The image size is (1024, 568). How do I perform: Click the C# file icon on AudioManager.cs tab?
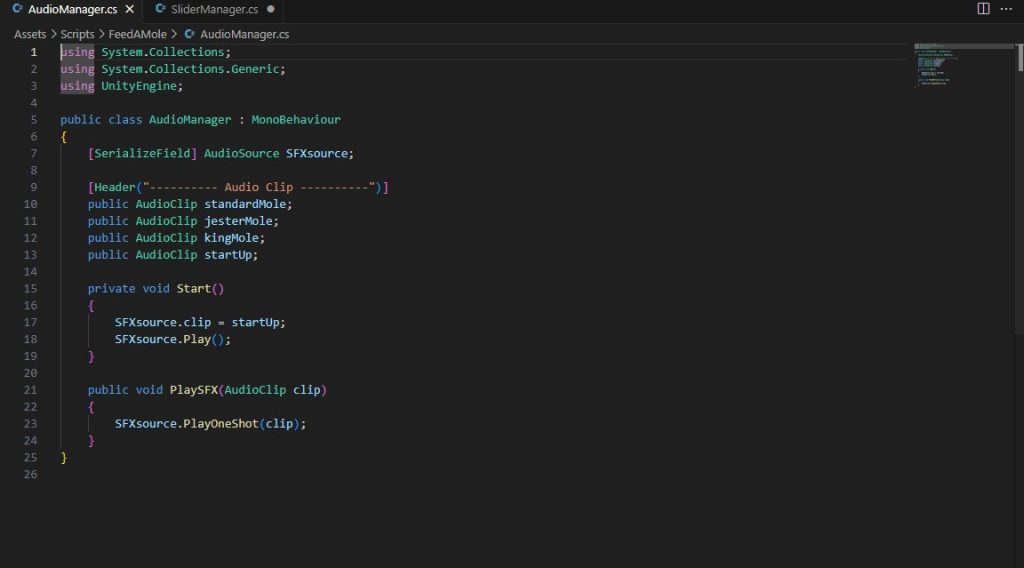(x=18, y=9)
